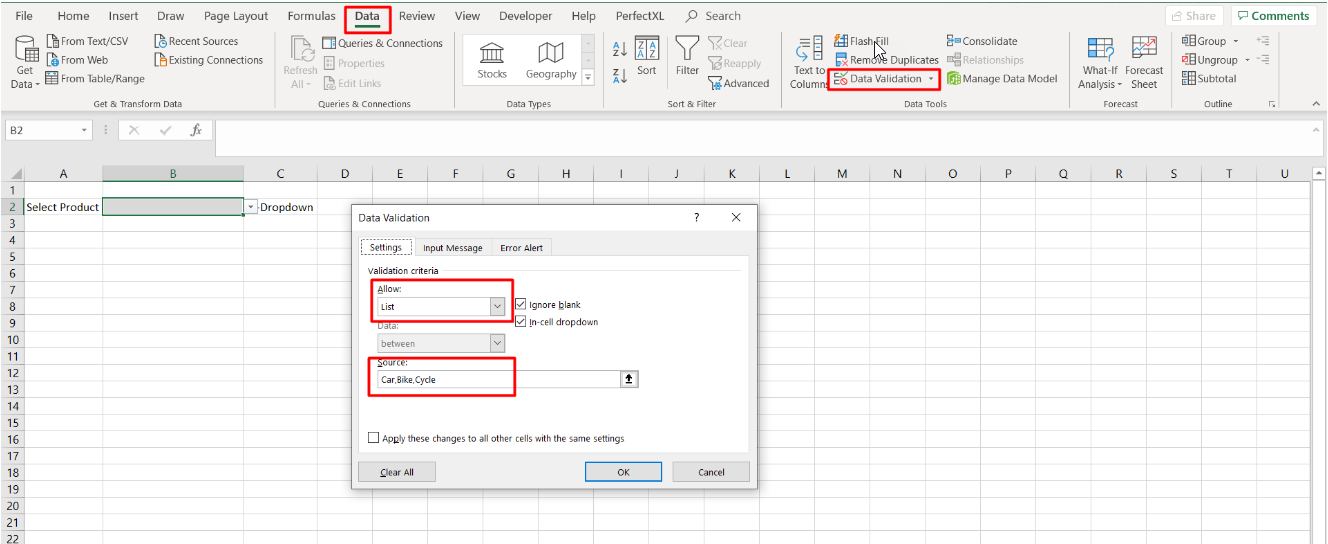Toggle the Ignore blank checkbox
This screenshot has height=544, width=1328.
(x=520, y=304)
